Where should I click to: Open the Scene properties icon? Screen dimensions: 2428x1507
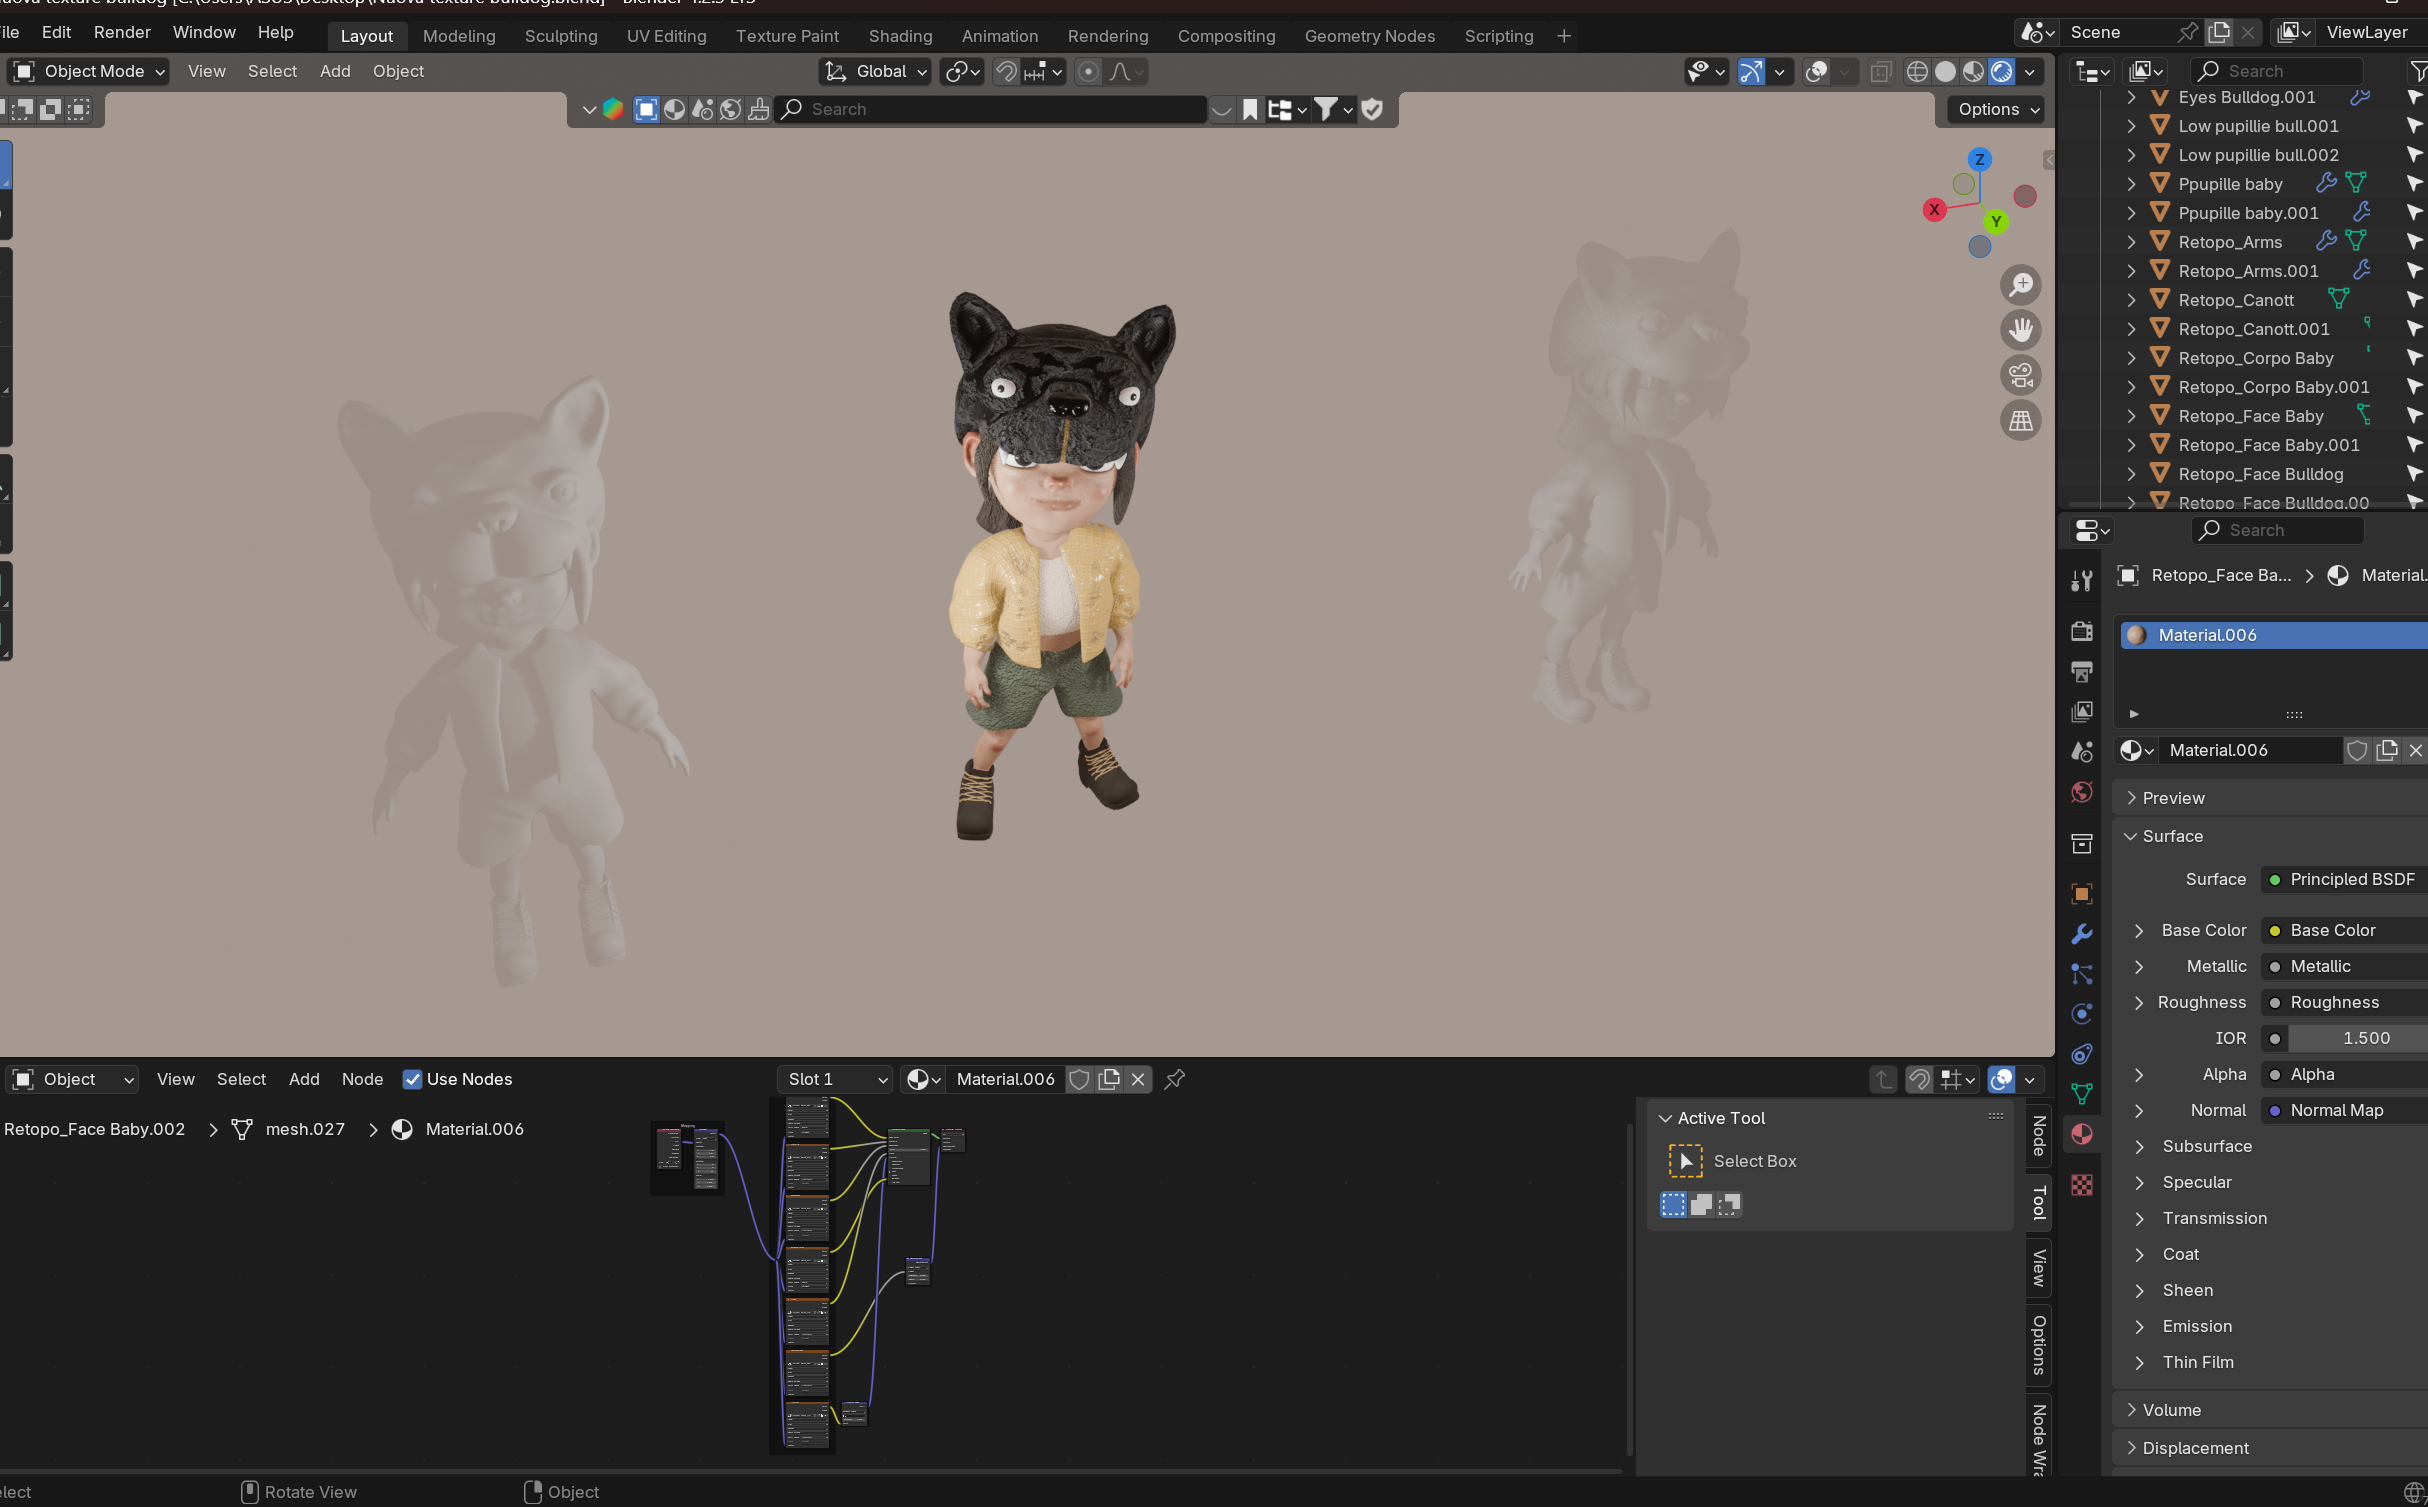click(x=2082, y=751)
